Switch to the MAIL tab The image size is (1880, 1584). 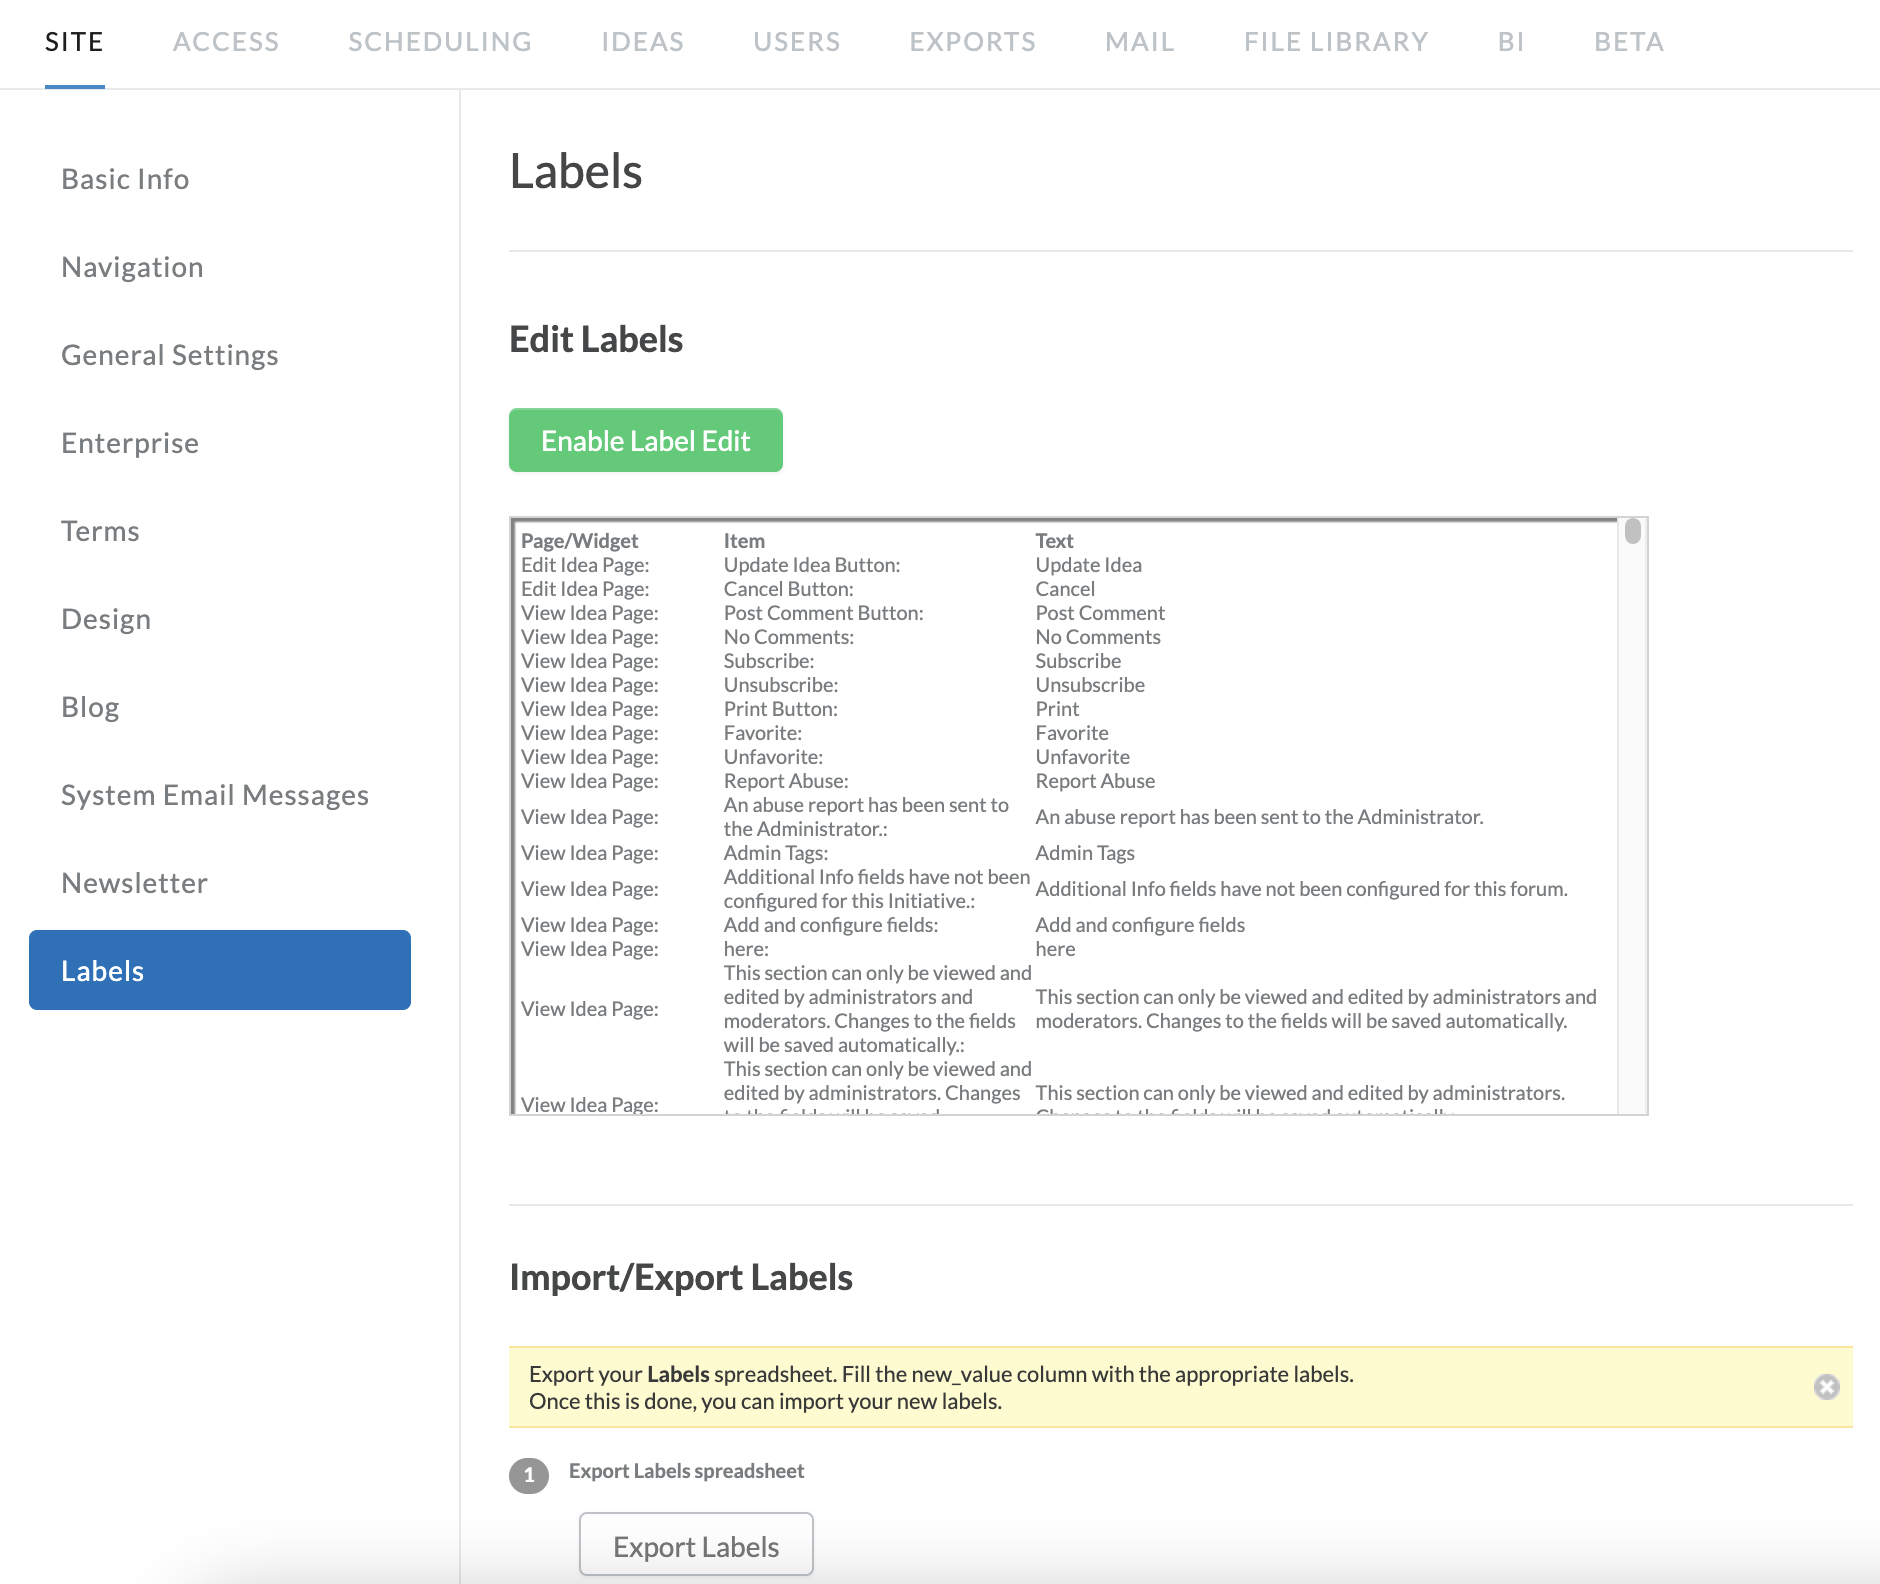[1140, 42]
